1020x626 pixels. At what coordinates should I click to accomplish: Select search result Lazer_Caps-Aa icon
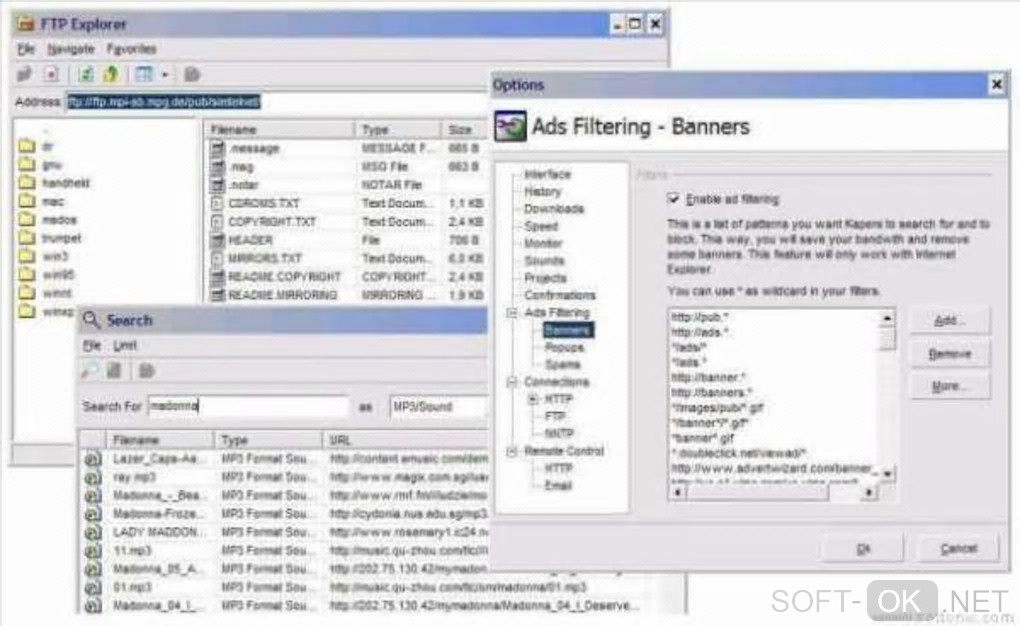[x=93, y=459]
